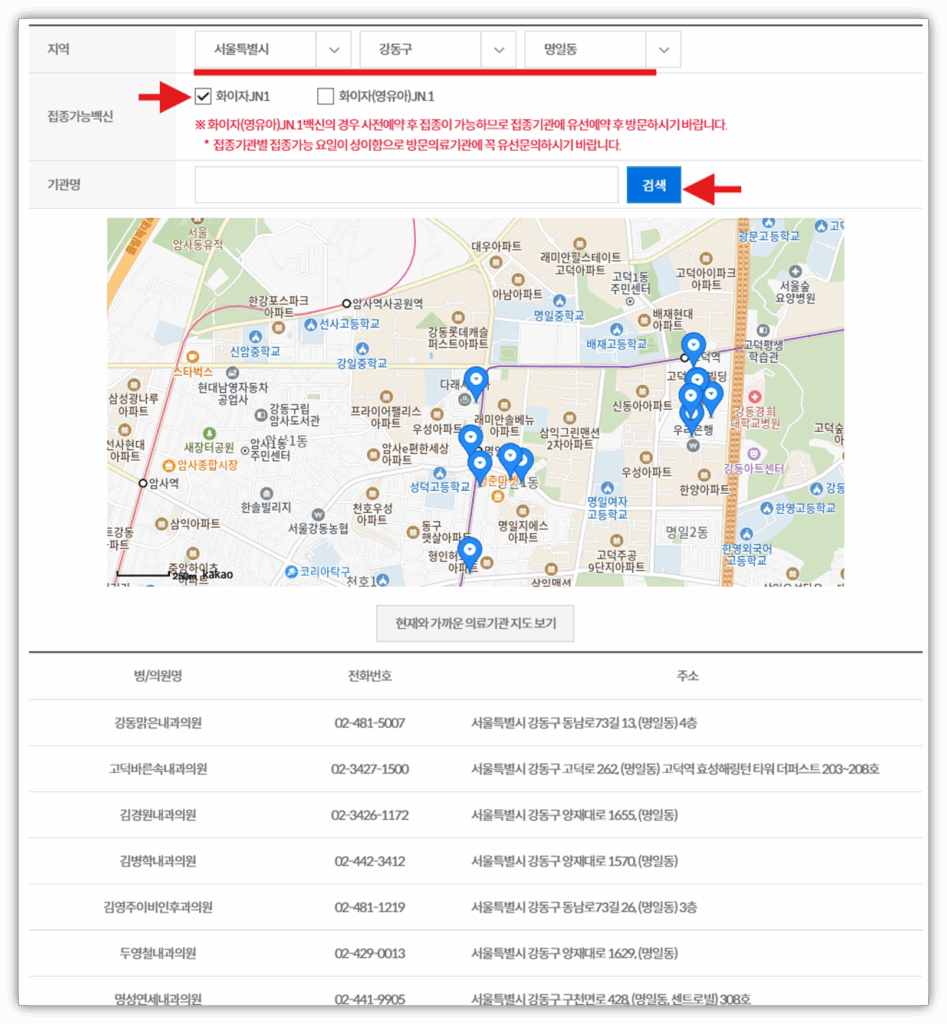Click the 선사고등학교 school icon
The image size is (947, 1024).
[311, 324]
